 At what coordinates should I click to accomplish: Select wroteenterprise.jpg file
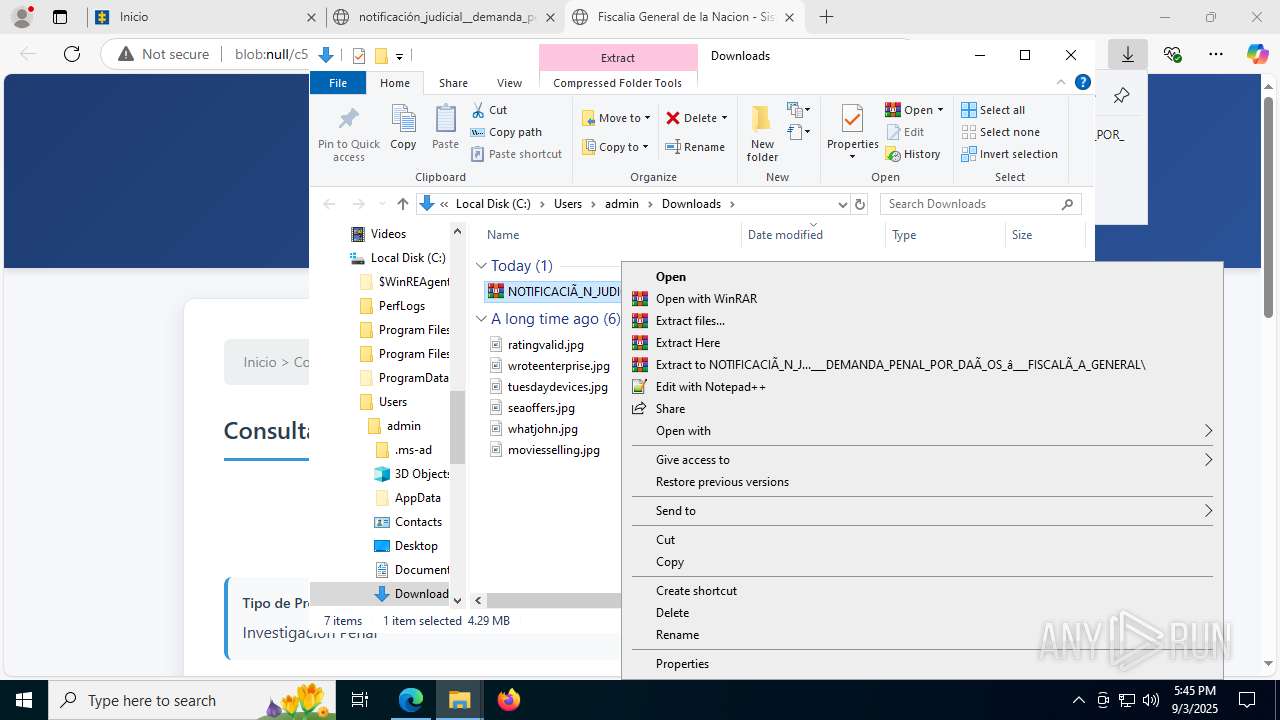click(x=558, y=366)
